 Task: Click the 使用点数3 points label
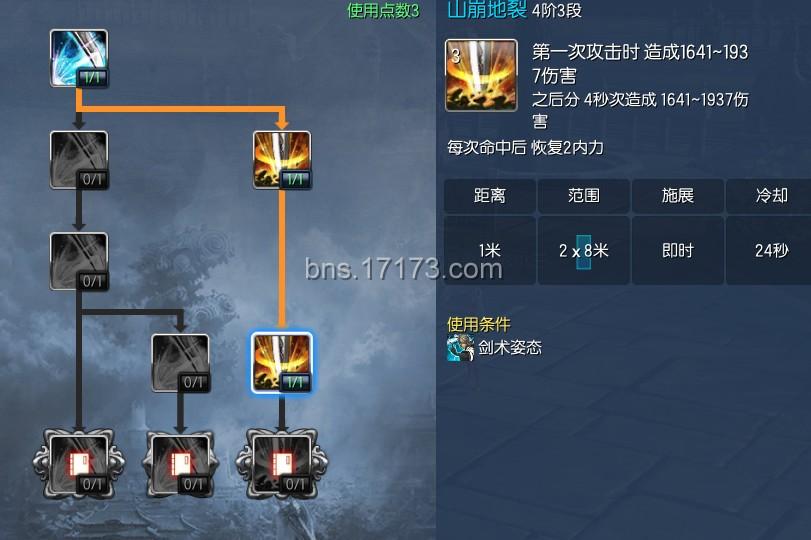coord(383,10)
